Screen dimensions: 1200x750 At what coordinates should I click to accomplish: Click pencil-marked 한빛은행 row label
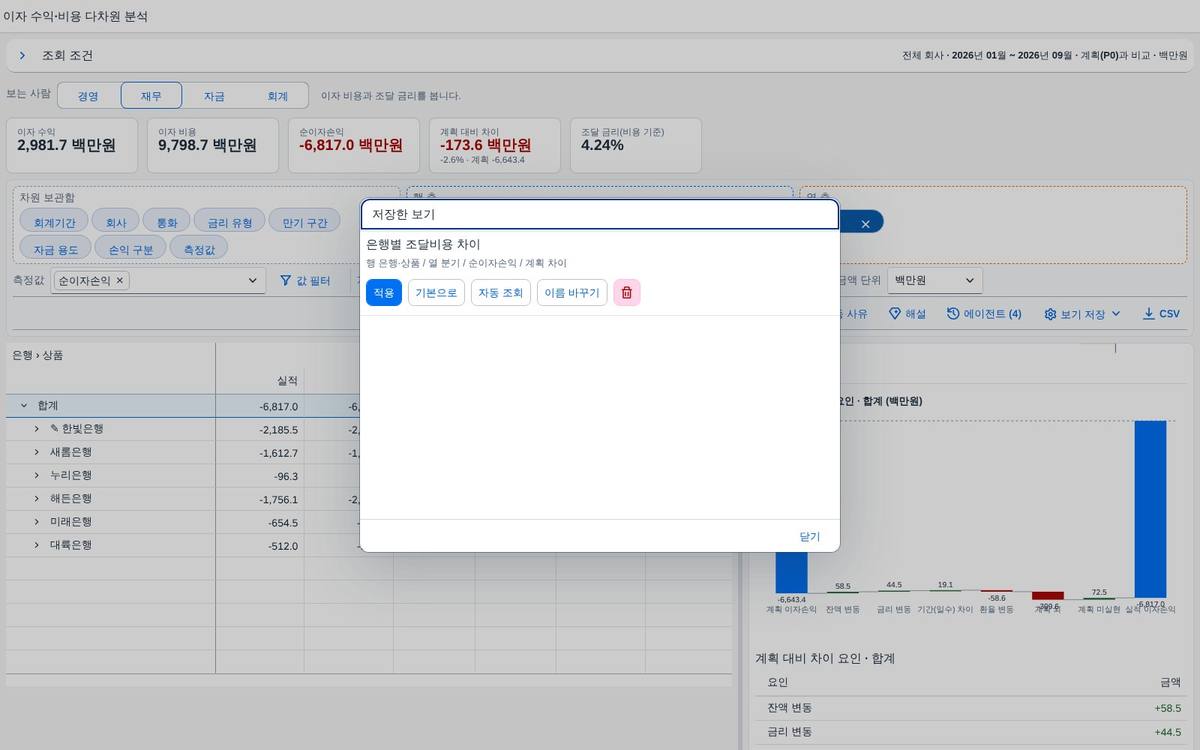click(x=77, y=429)
